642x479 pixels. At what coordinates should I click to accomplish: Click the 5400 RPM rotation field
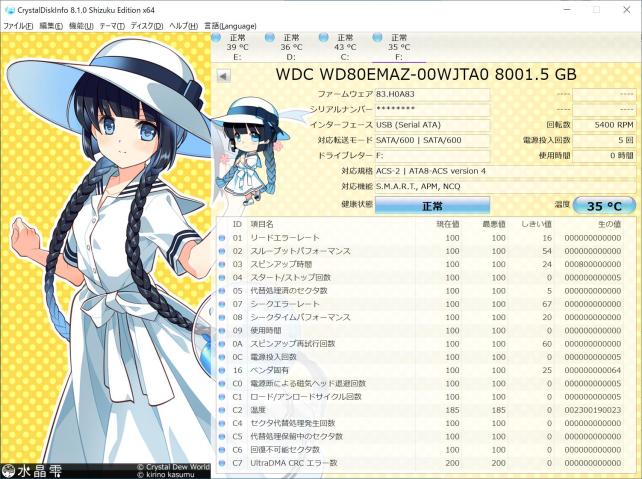click(x=604, y=125)
